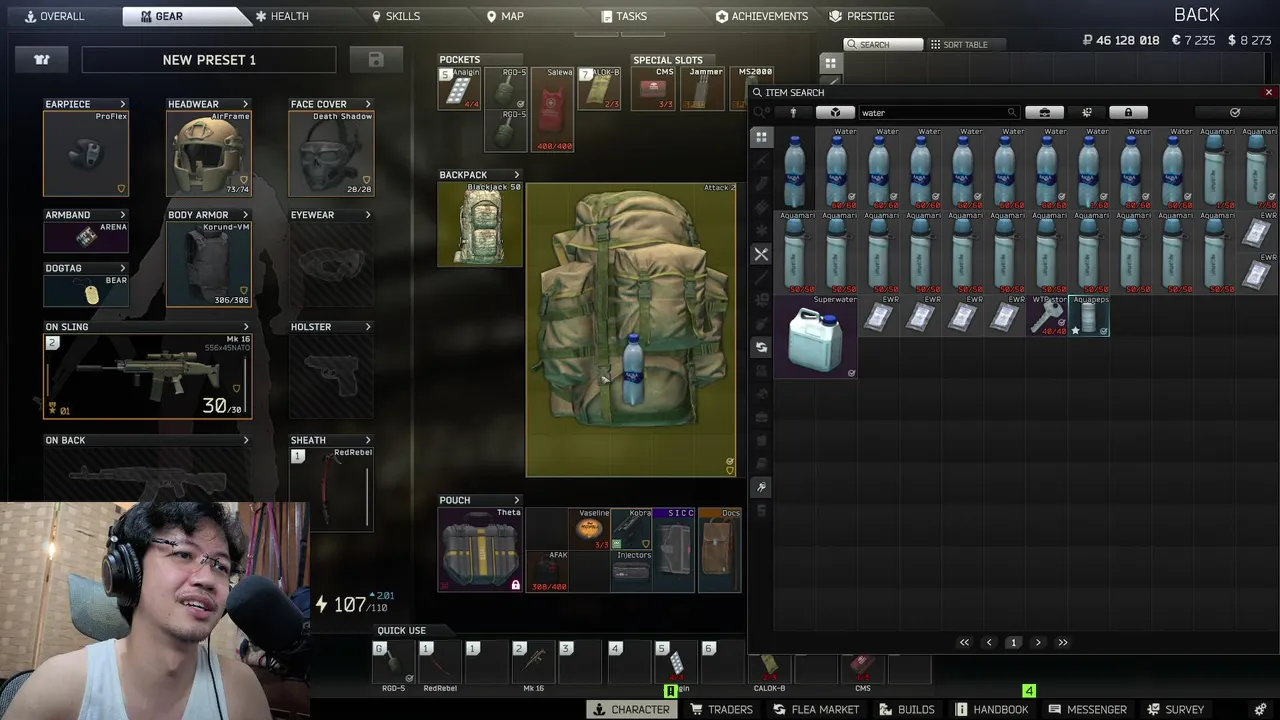Toggle the gear-shaped filter in Item Search
The height and width of the screenshot is (720, 1280).
[x=1087, y=113]
